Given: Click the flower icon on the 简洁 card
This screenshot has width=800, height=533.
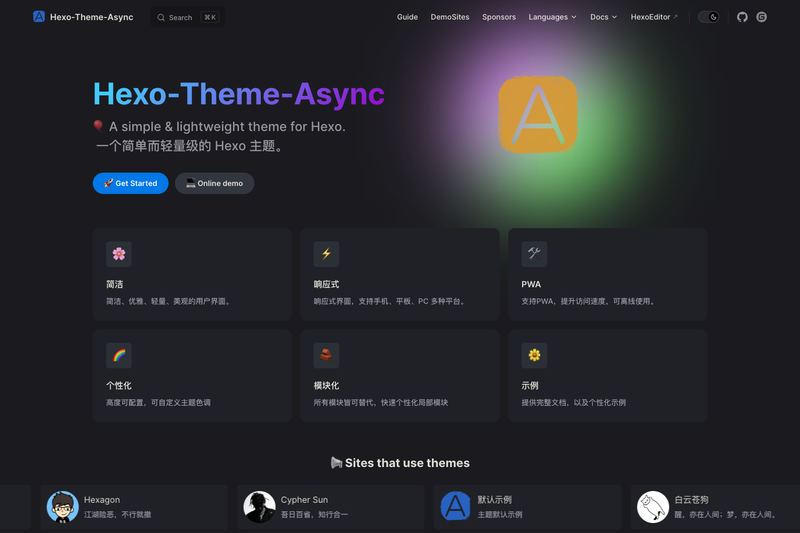Looking at the screenshot, I should [119, 254].
